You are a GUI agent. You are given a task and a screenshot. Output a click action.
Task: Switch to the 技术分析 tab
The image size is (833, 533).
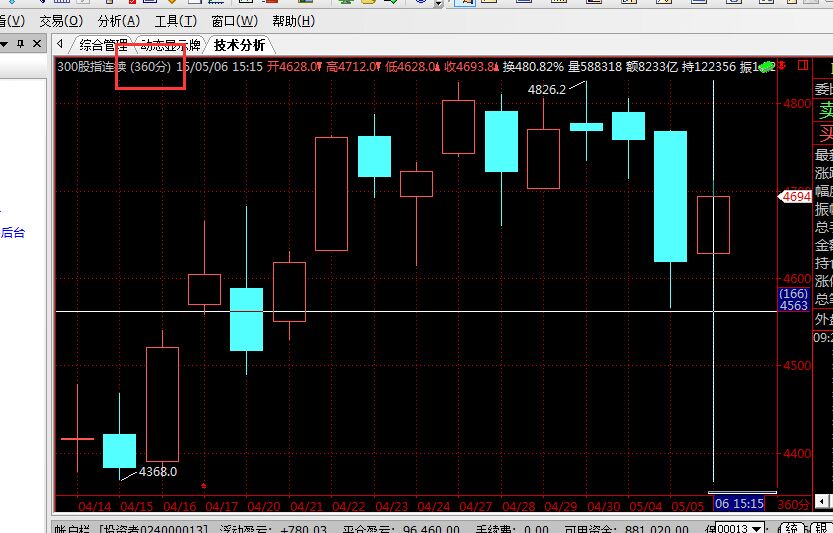coord(239,45)
